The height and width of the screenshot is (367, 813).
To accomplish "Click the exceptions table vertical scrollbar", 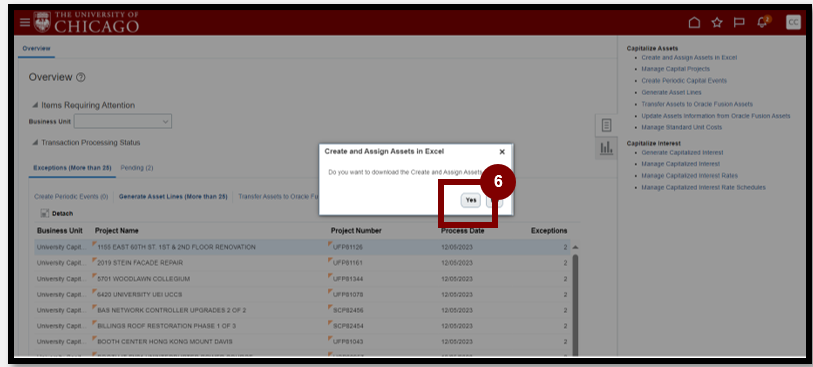I will (575, 305).
